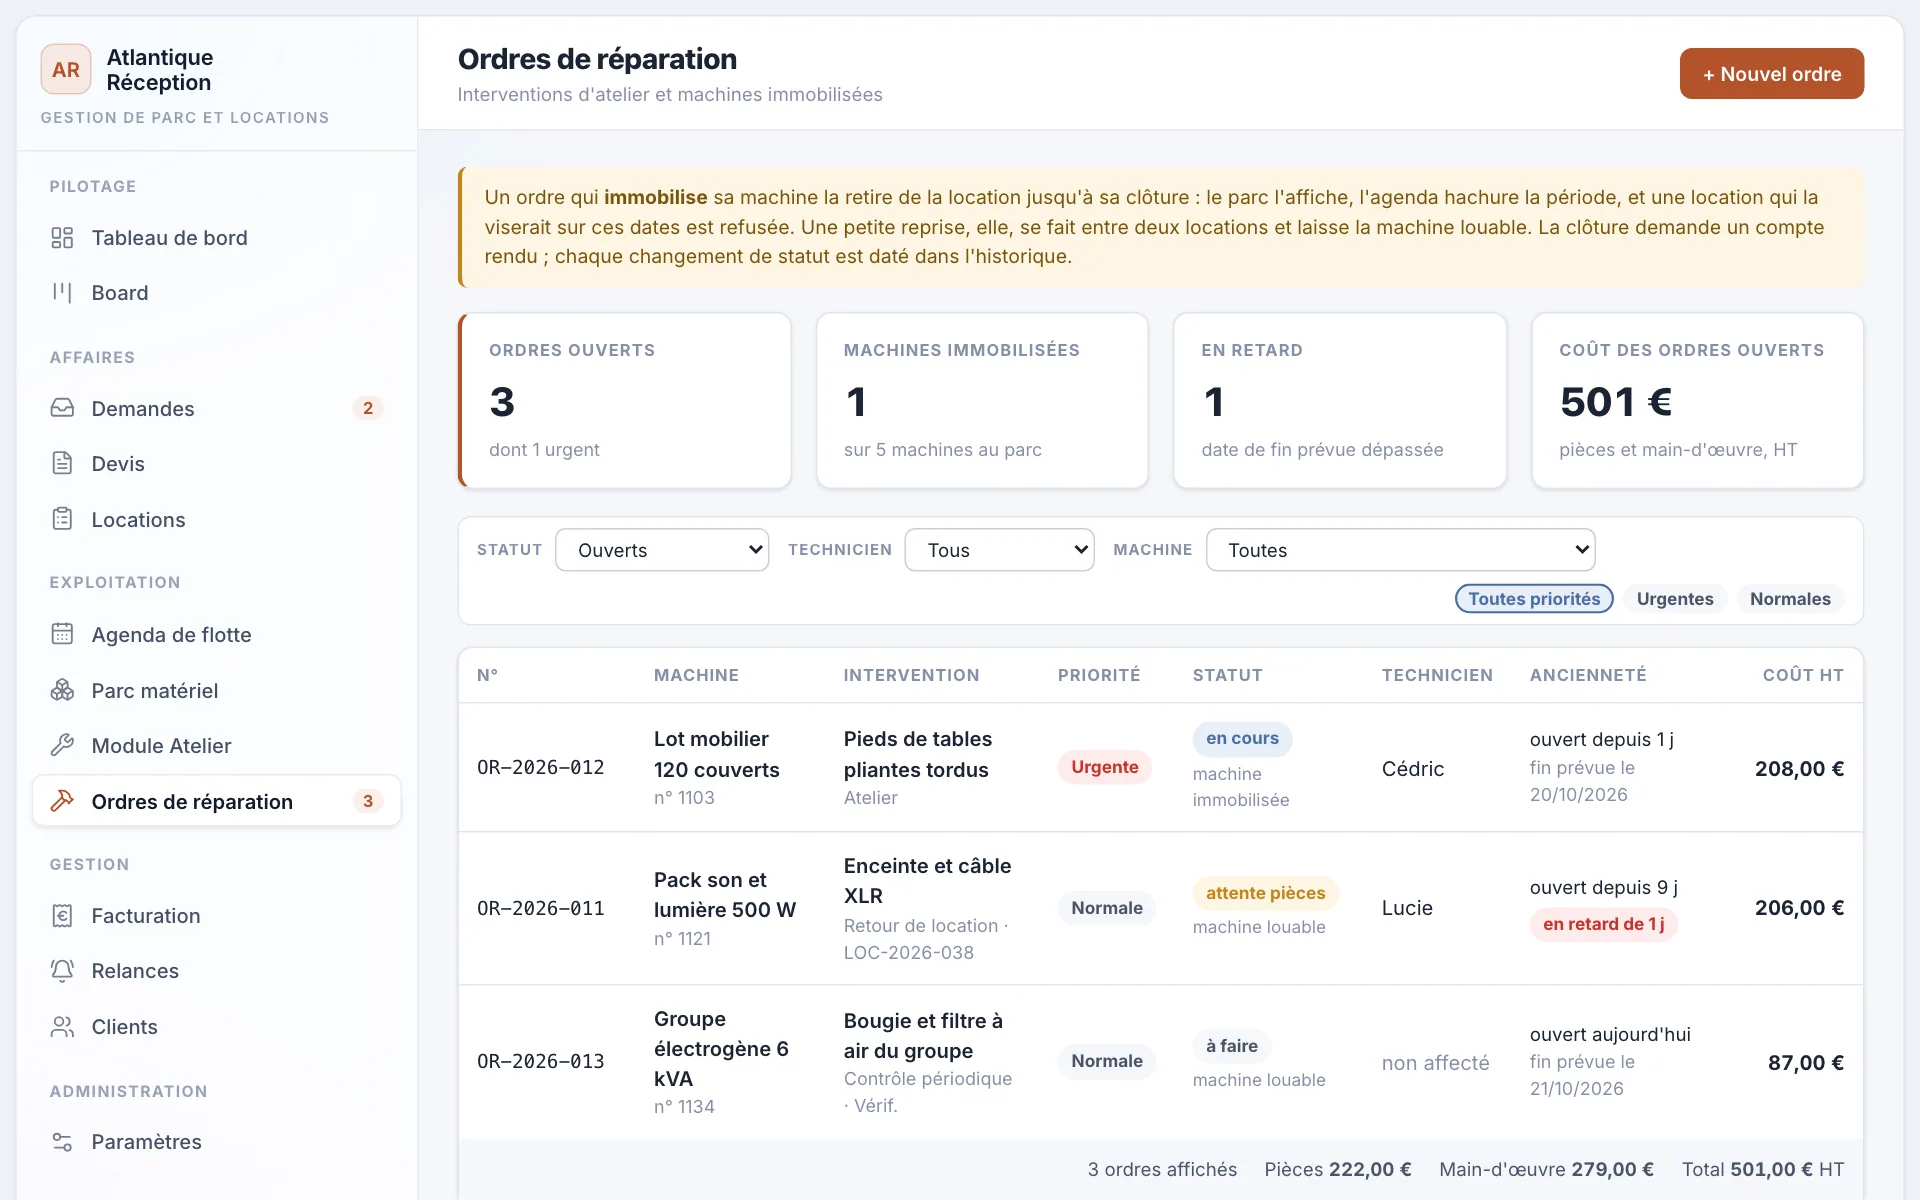The height and width of the screenshot is (1200, 1920).
Task: Click the Tableau de bord grid icon
Action: tap(62, 238)
